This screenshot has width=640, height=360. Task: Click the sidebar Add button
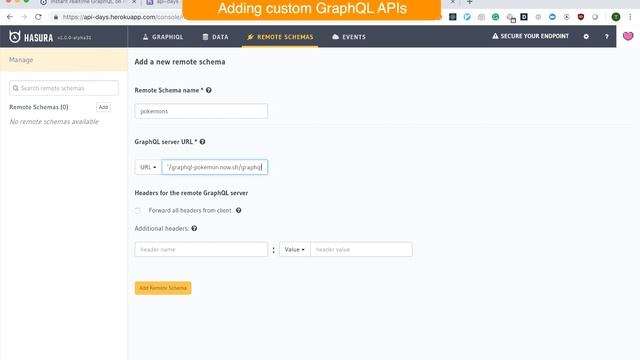coord(103,107)
